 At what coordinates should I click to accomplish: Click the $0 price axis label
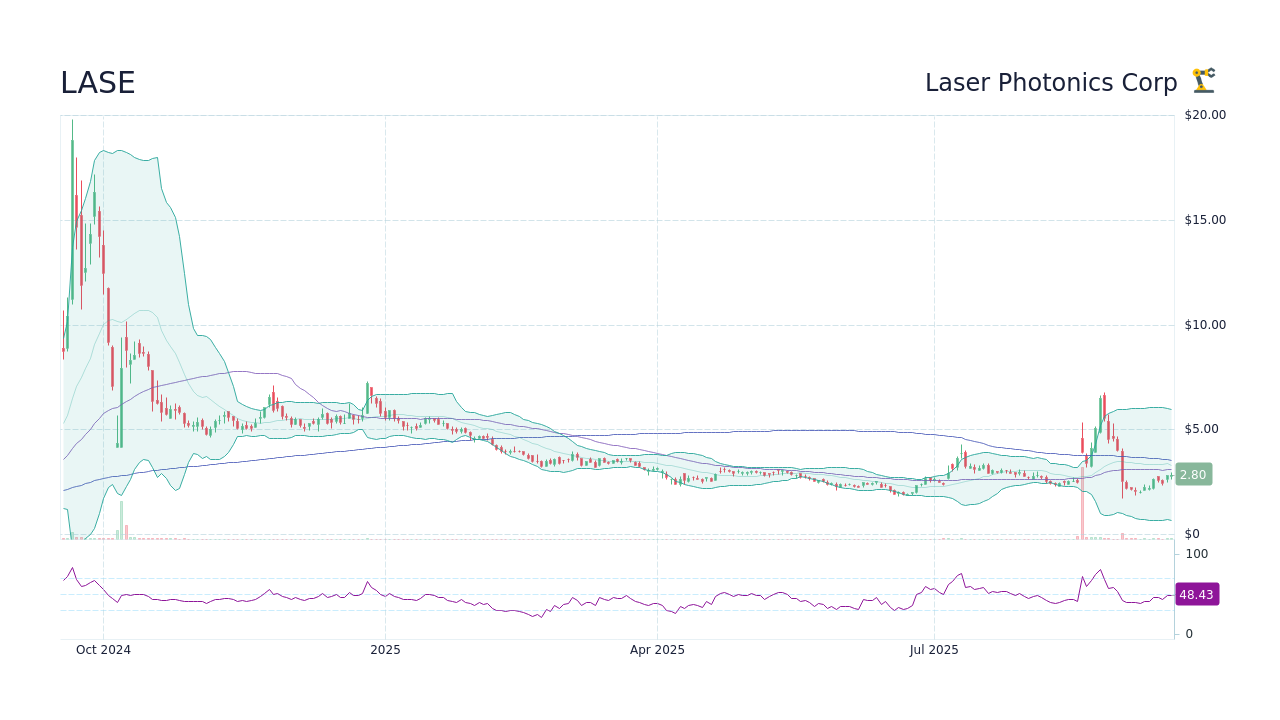1190,533
